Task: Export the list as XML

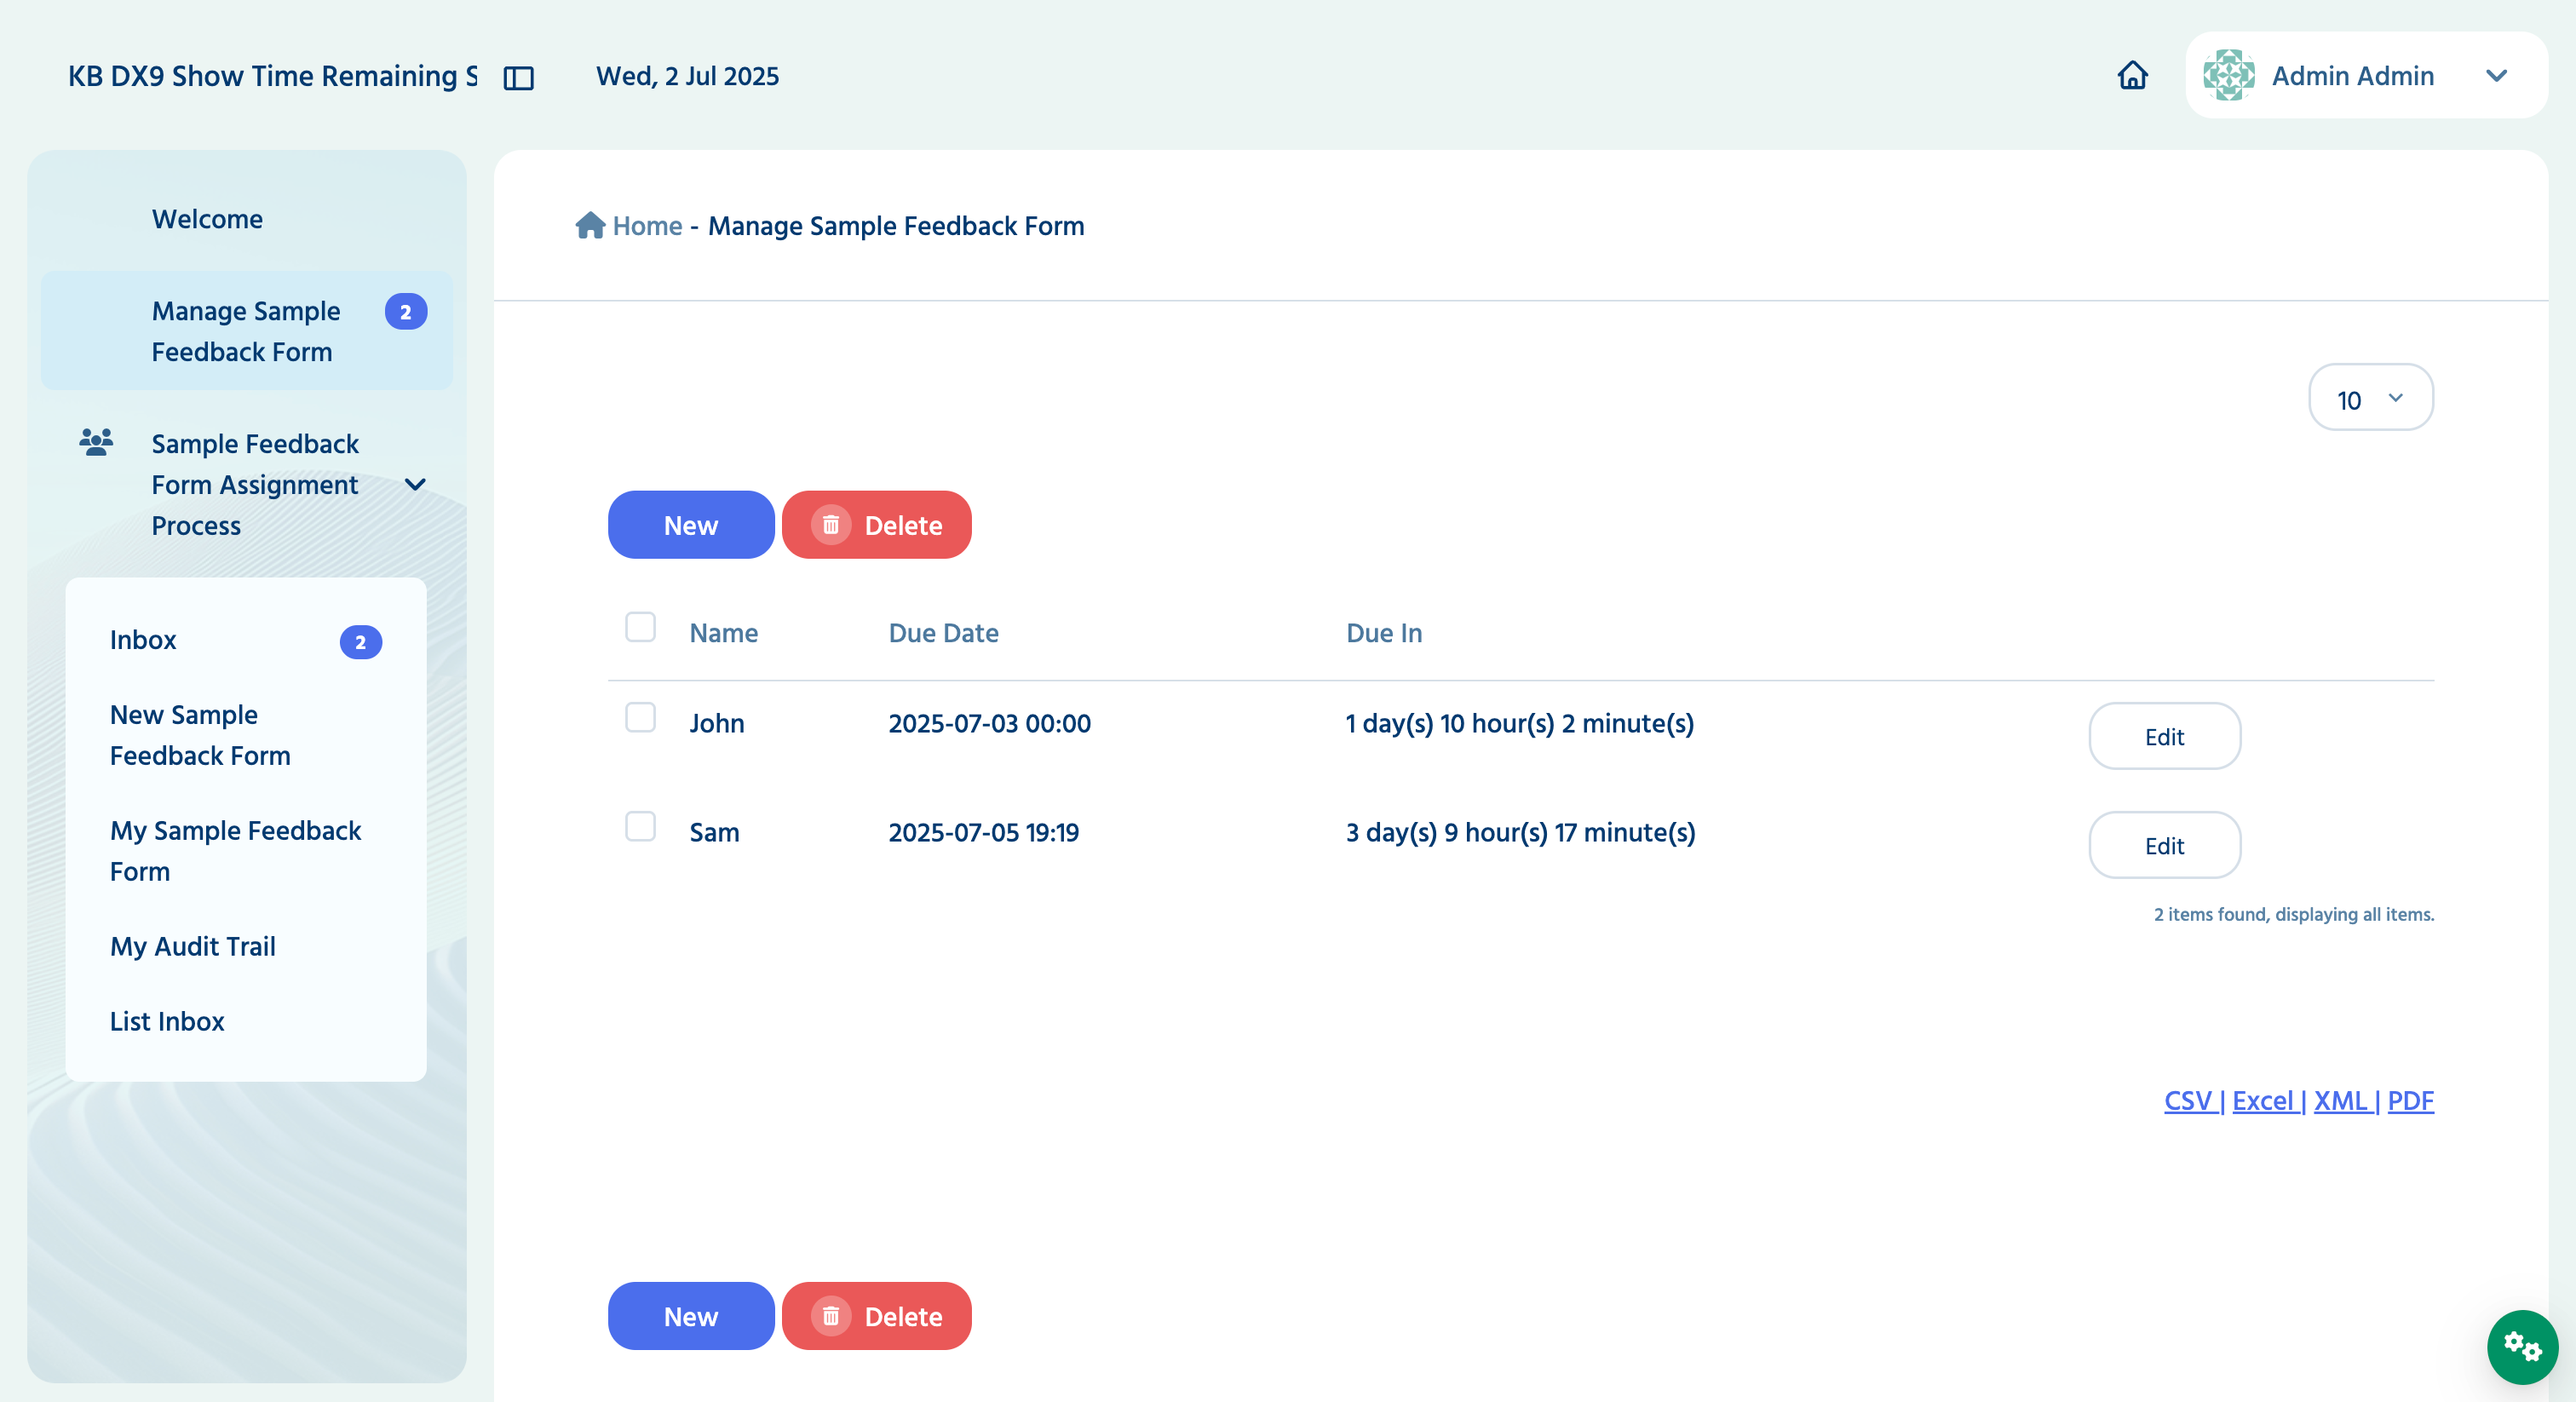Action: (x=2341, y=1101)
